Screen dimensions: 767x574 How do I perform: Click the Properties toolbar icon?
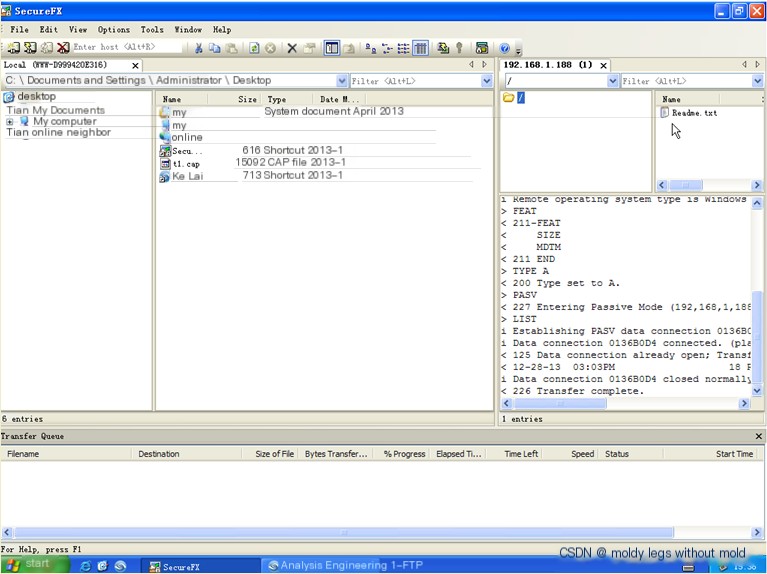point(309,48)
